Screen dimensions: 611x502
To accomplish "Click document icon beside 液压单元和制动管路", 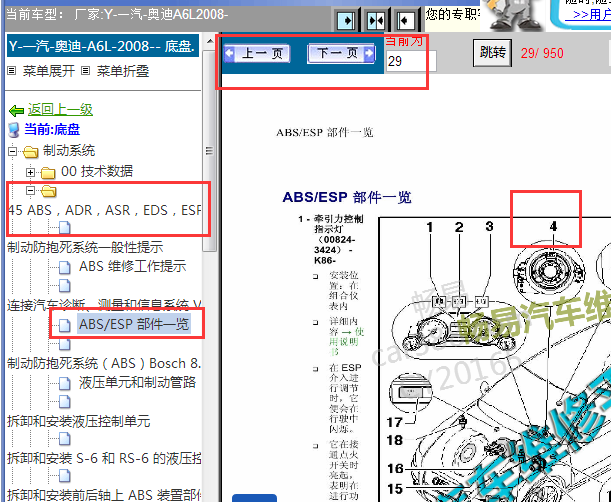I will click(65, 383).
